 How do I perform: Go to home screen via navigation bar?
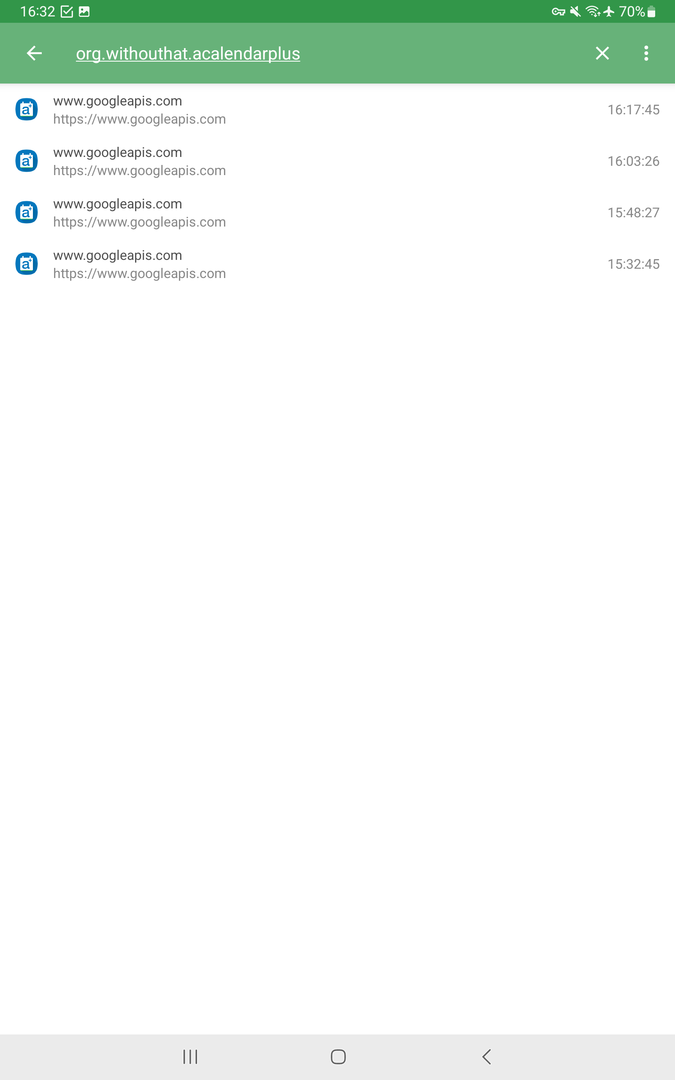[338, 1057]
